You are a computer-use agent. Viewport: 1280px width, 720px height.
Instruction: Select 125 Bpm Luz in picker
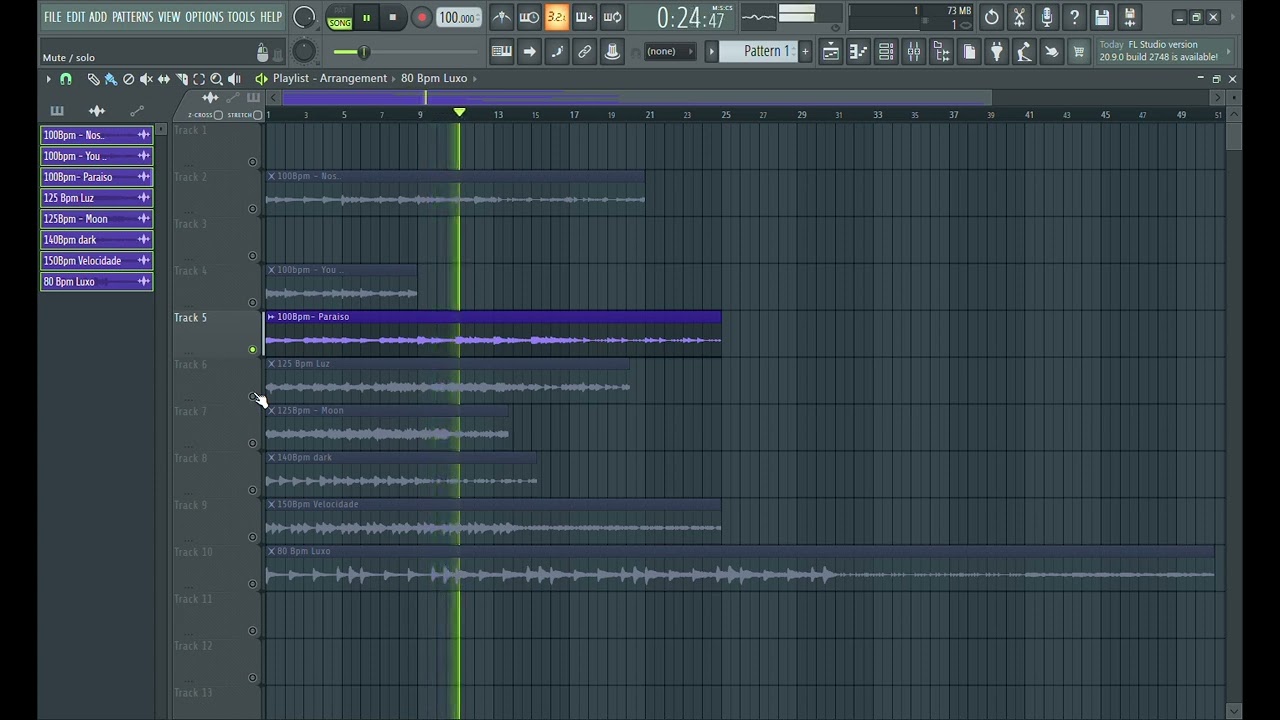[96, 198]
